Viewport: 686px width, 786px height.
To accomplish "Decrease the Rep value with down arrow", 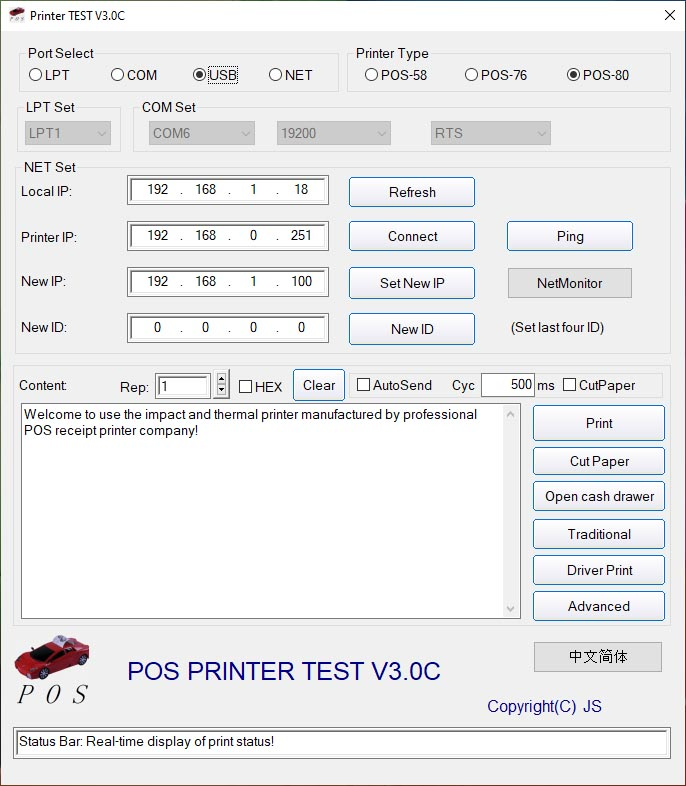I will point(221,390).
